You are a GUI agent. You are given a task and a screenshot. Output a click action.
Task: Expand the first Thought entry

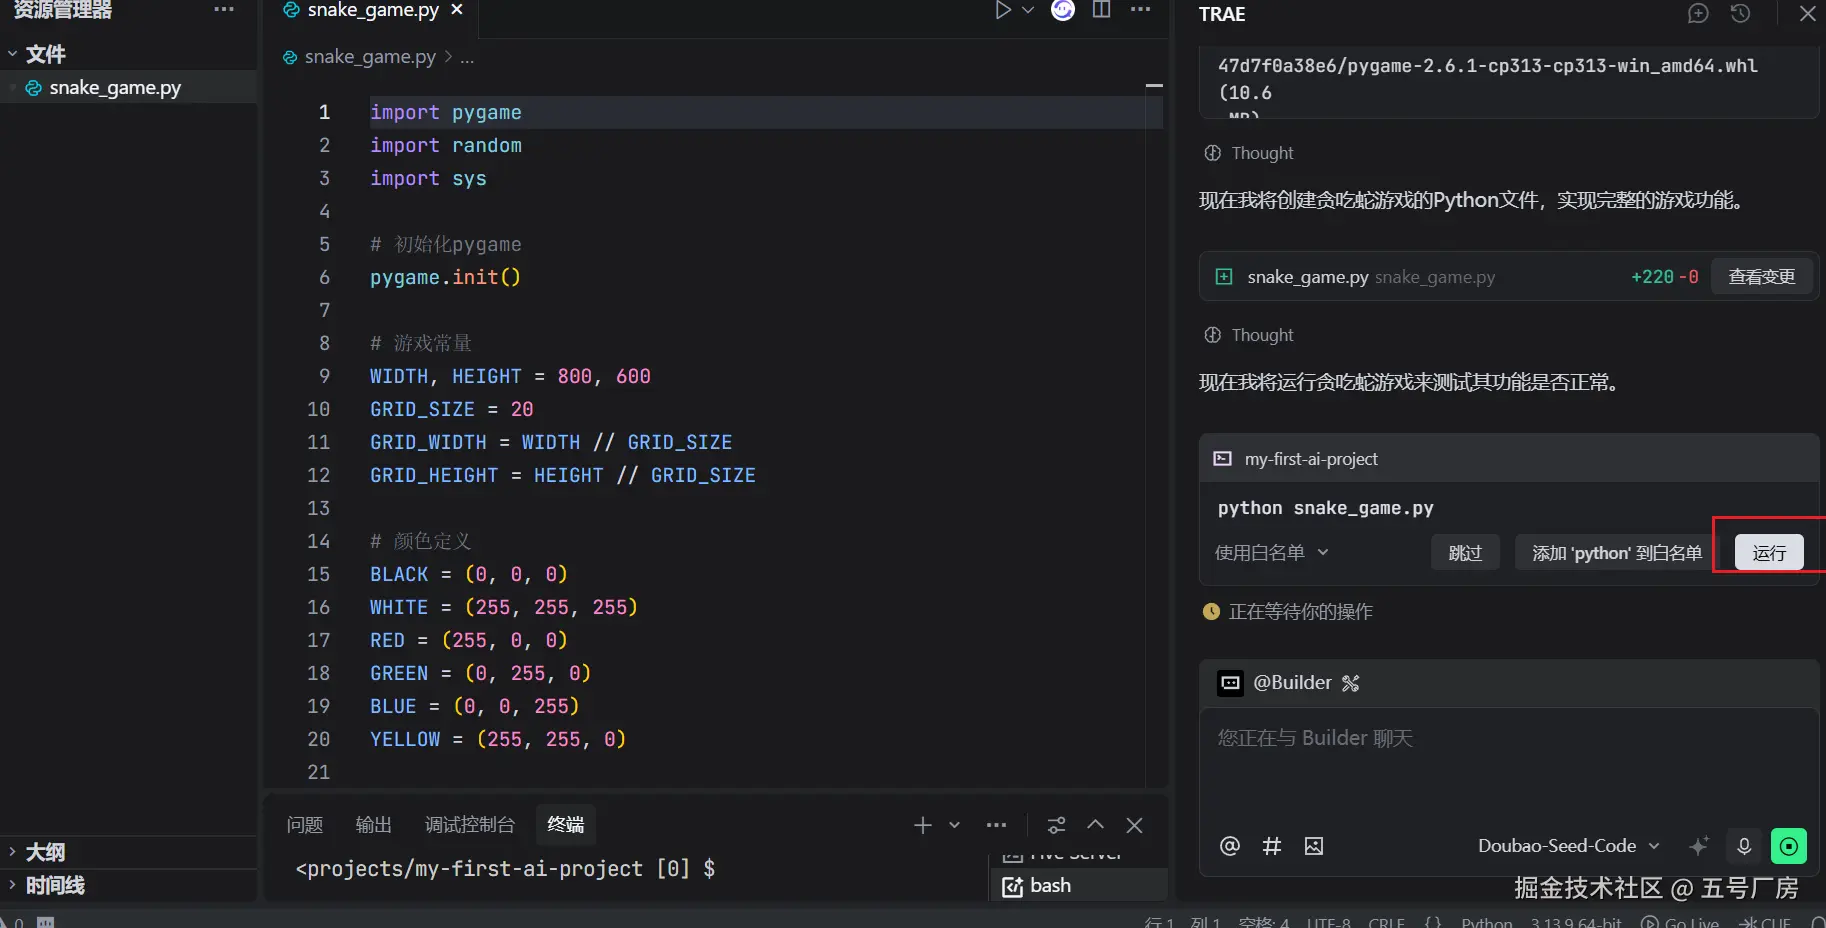click(x=1249, y=153)
